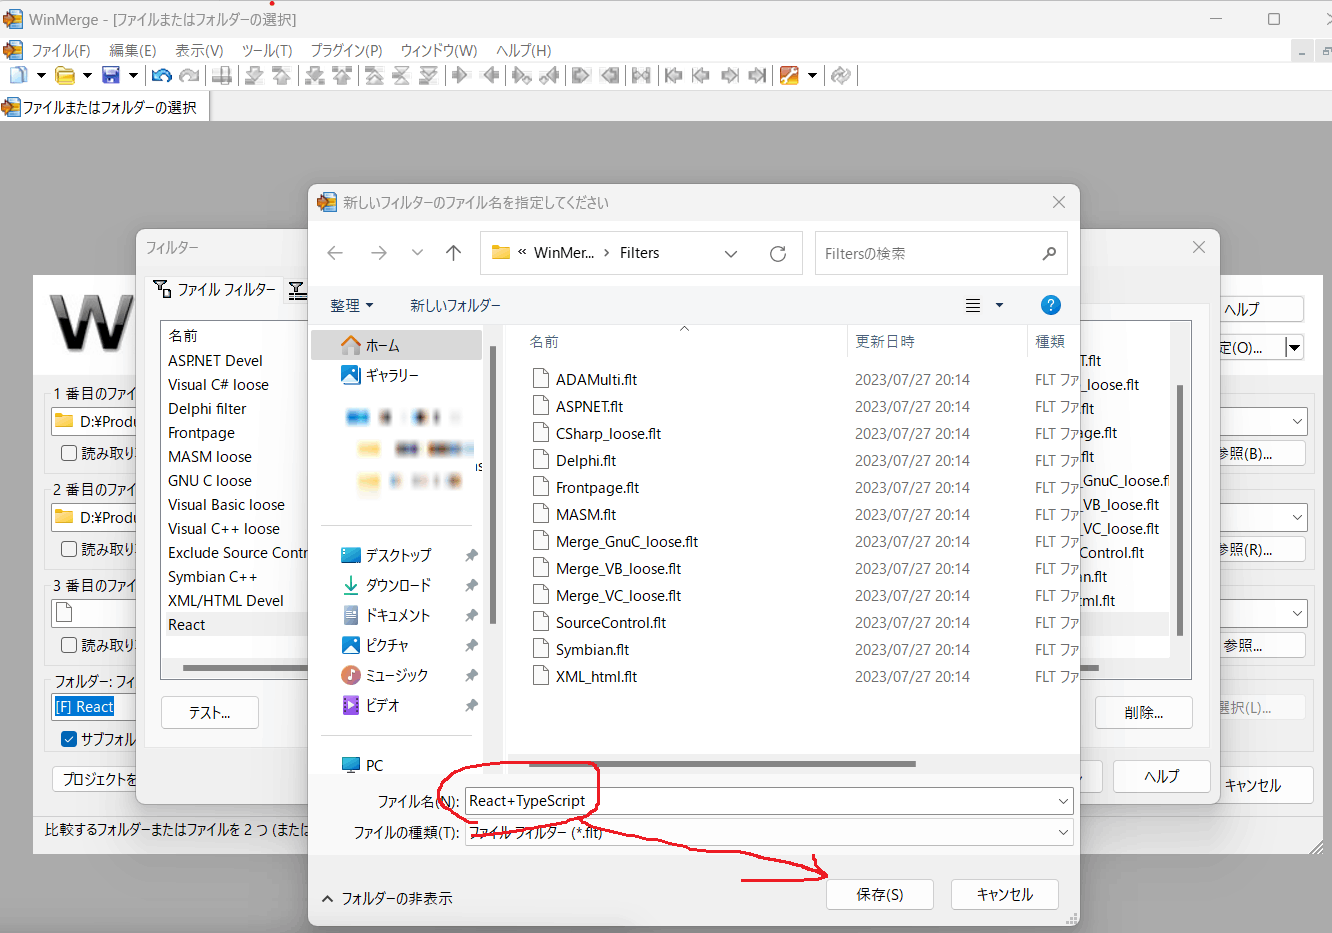Screen dimensions: 1332x933
Task: Select the PC item in navigation pane
Action: pyautogui.click(x=363, y=765)
